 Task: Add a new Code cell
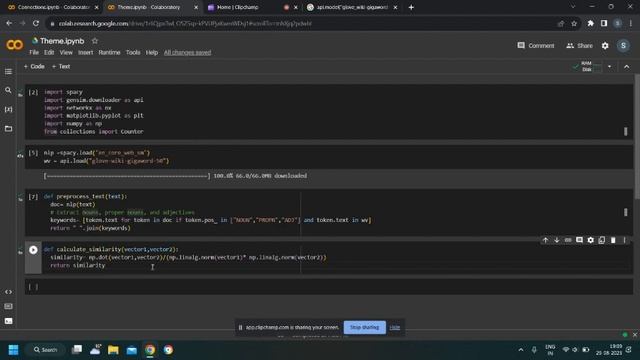[34, 67]
